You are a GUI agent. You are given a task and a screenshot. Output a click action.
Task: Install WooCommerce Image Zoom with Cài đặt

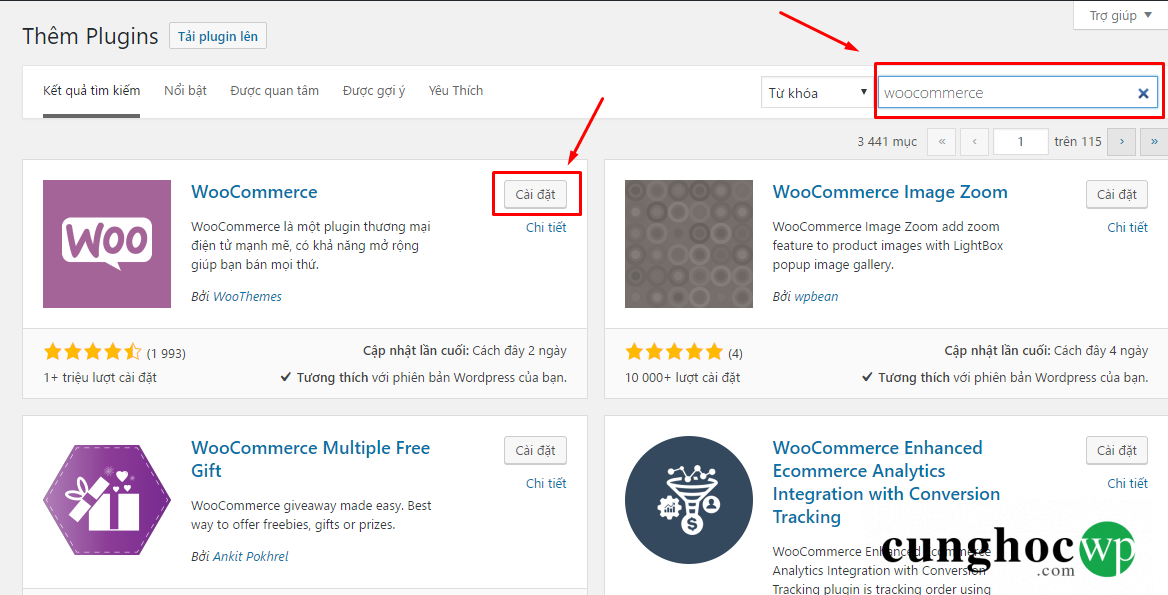(x=1117, y=194)
